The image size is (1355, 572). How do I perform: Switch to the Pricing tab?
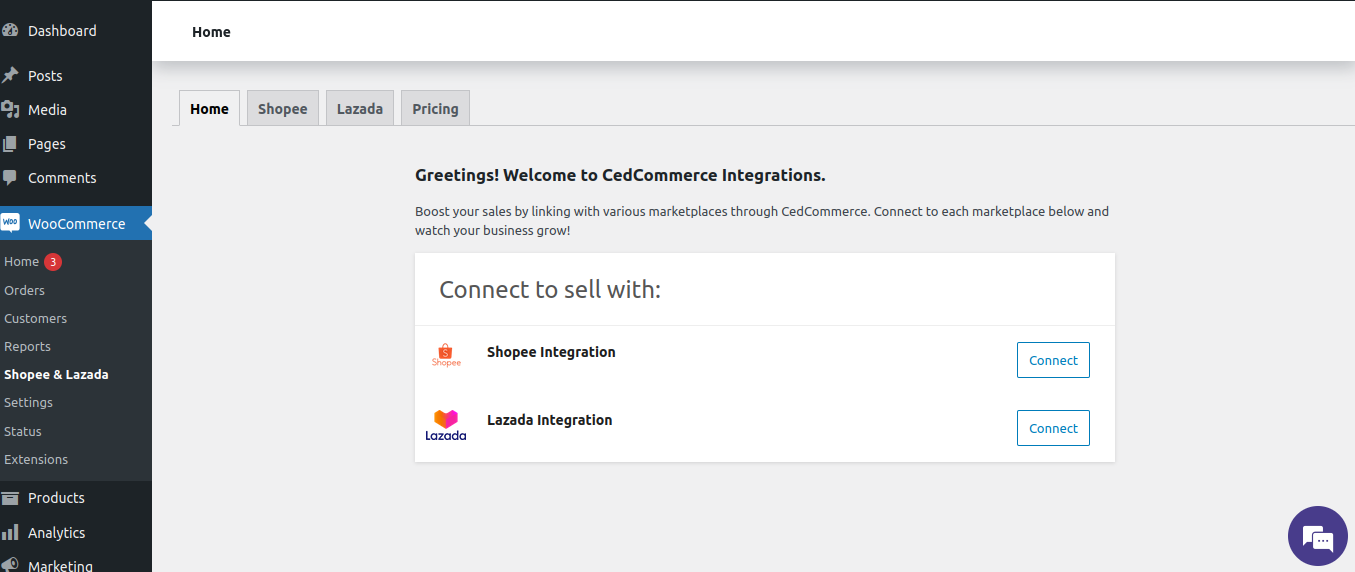[435, 108]
